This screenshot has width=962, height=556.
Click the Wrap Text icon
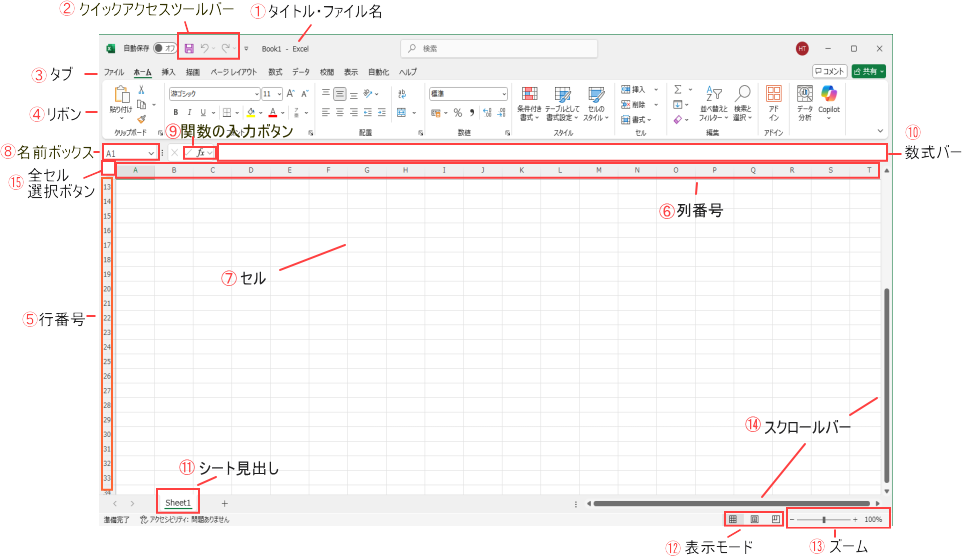point(402,94)
